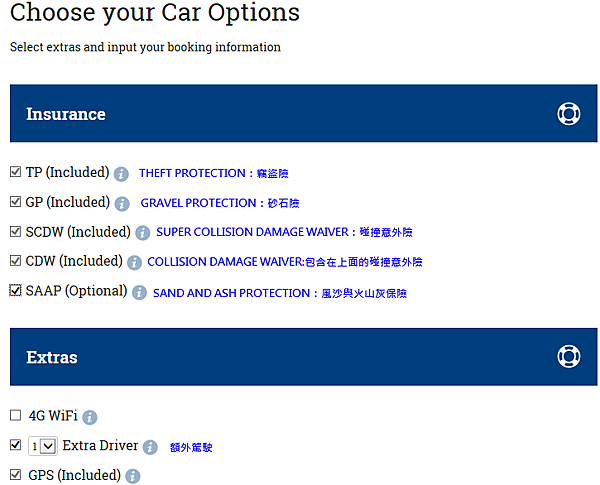Open GPS (Included) info icon
This screenshot has height=485, width=600.
[133, 476]
